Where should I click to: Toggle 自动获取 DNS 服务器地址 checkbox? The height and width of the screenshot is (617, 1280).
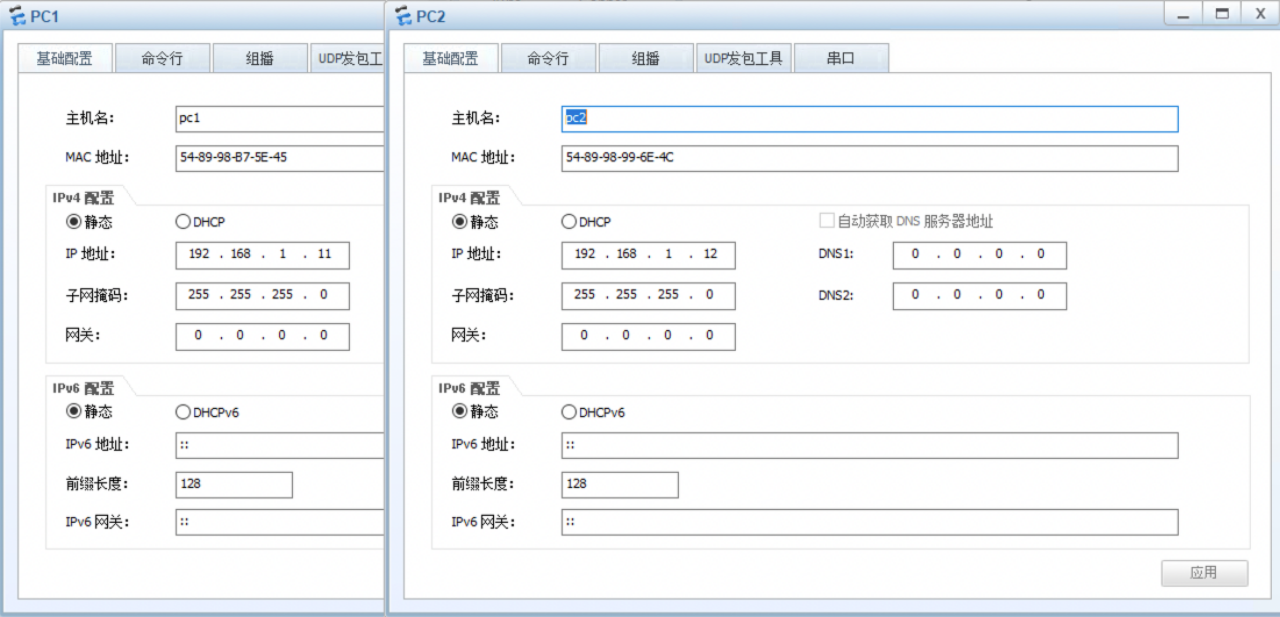tap(827, 221)
